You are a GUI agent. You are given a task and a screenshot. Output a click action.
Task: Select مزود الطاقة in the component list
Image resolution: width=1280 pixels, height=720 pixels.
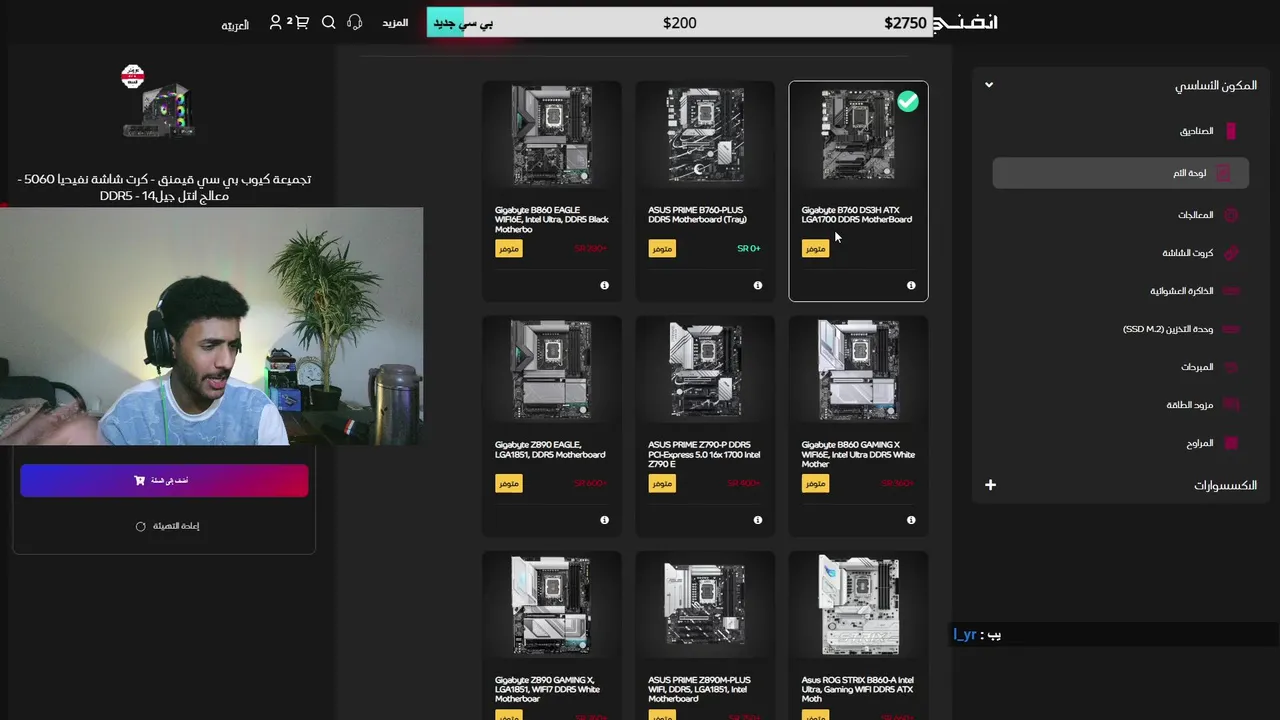[1190, 405]
